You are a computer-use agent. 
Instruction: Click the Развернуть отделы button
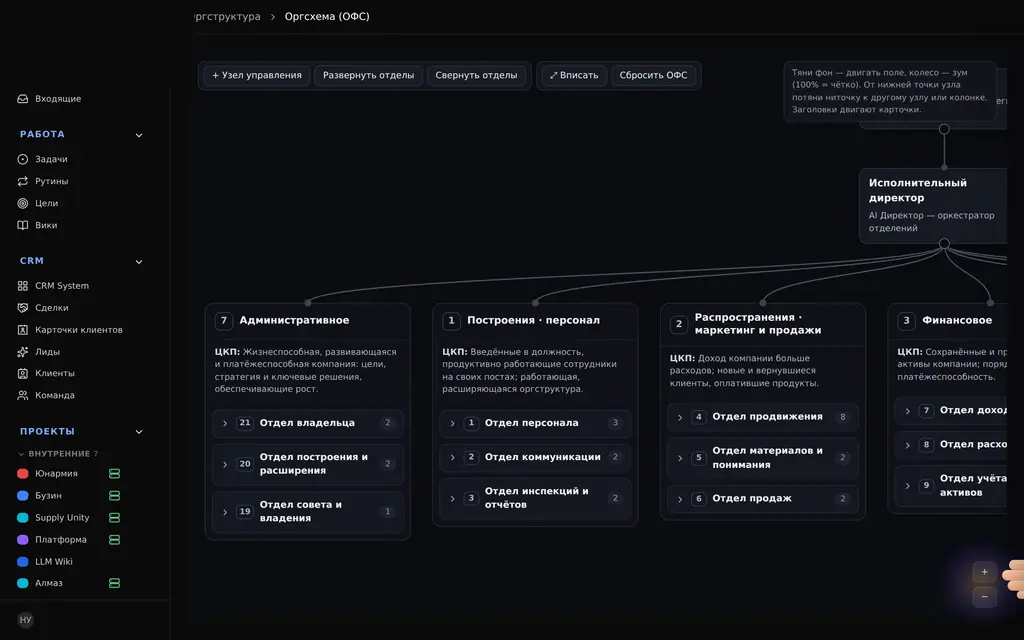(x=368, y=76)
